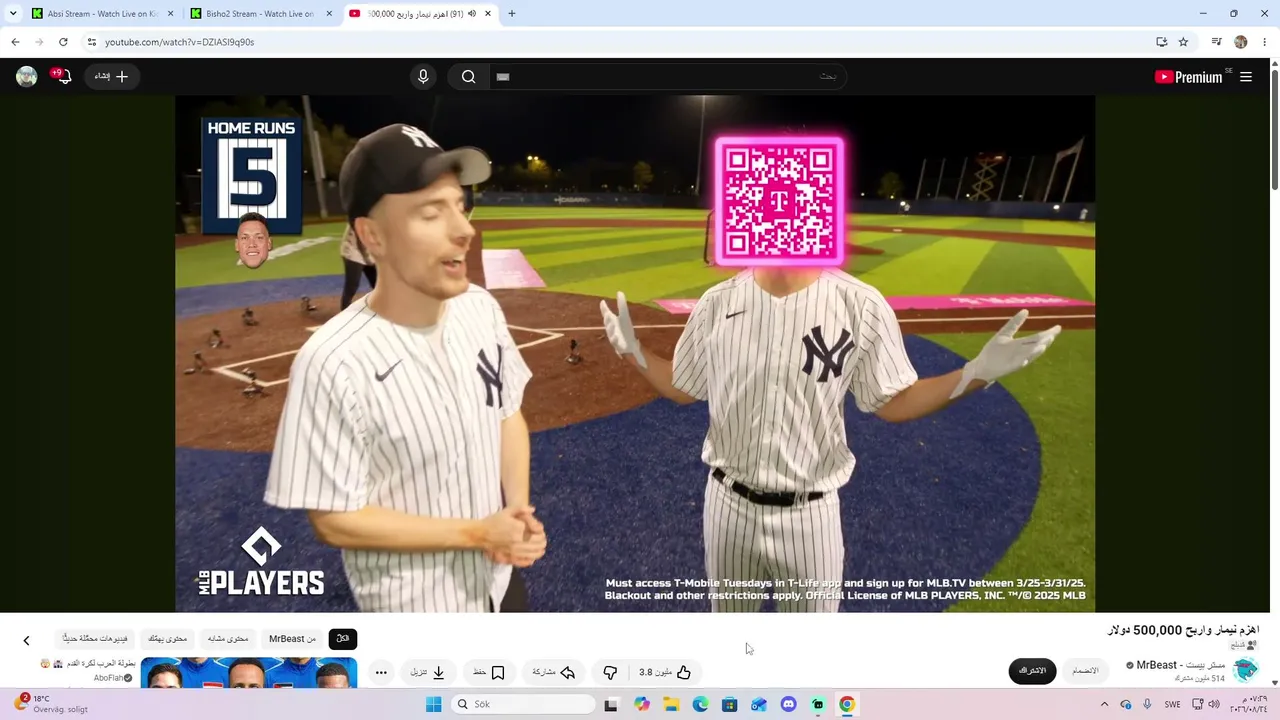Screen dimensions: 1280x720
Task: Show more filter chips with the chevron
Action: coord(27,640)
